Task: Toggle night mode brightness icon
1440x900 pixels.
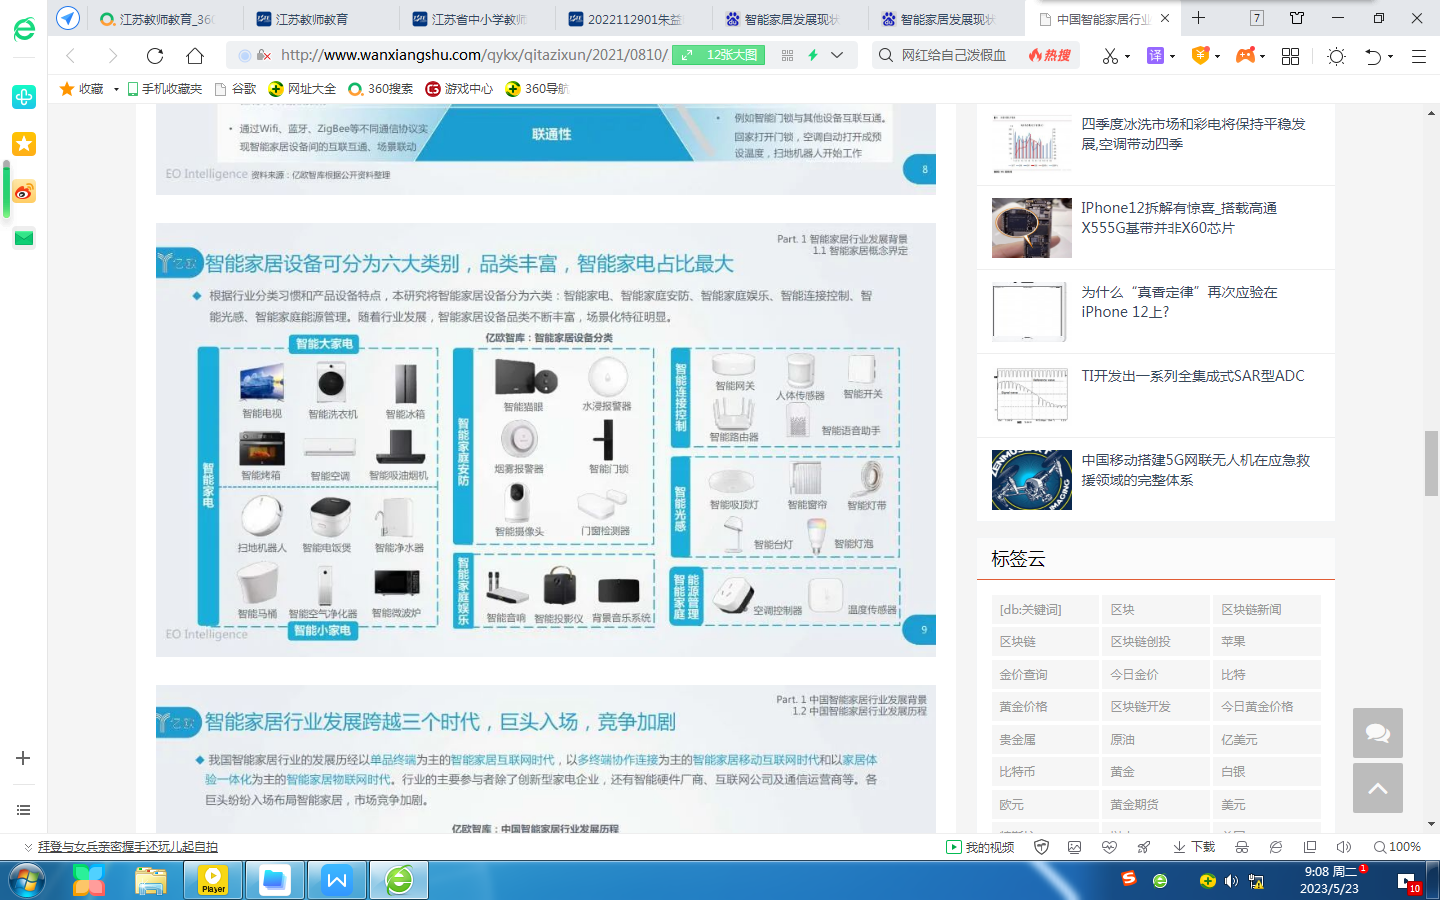Action: 1336,56
